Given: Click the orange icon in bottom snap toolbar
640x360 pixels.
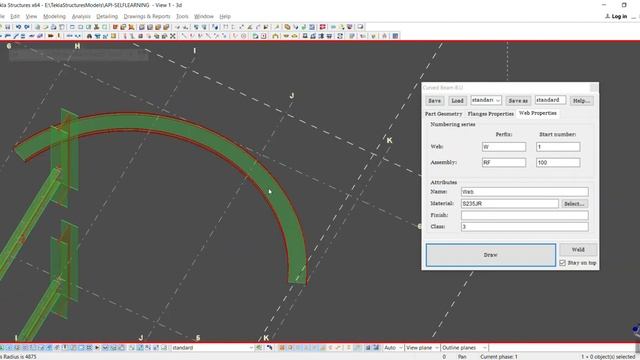Looking at the screenshot, I should pyautogui.click(x=282, y=348).
